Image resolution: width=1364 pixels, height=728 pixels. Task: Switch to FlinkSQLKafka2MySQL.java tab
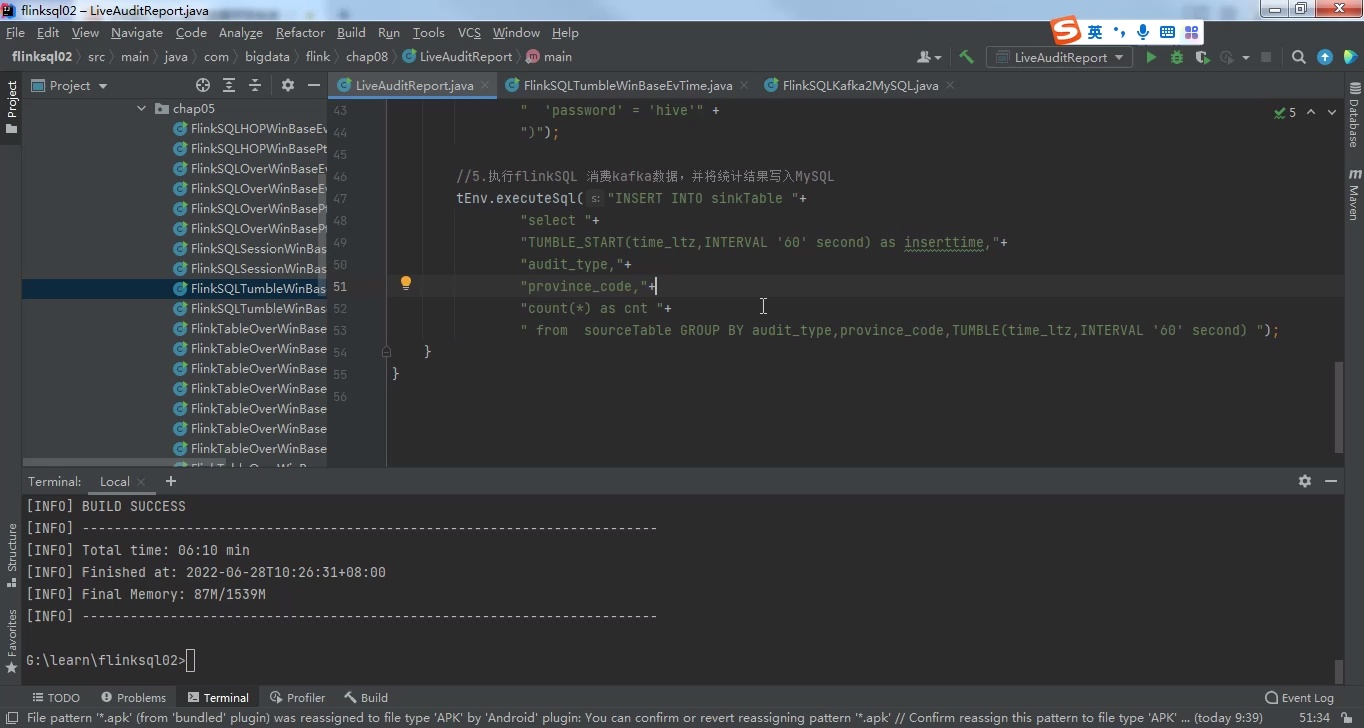tap(859, 86)
